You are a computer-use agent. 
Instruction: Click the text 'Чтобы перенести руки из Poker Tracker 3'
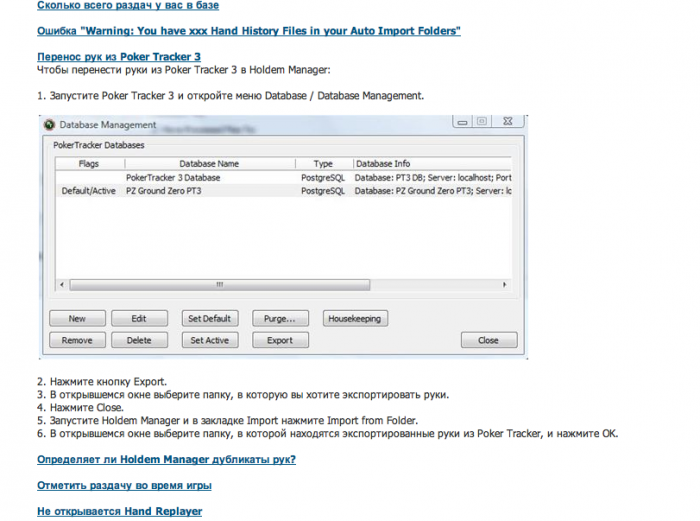(x=183, y=70)
